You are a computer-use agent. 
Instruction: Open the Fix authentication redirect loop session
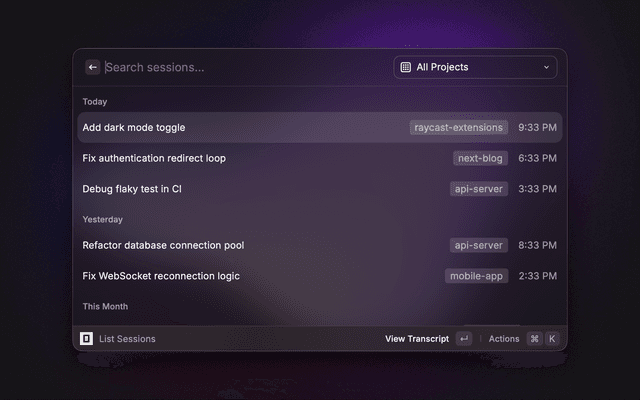click(320, 158)
